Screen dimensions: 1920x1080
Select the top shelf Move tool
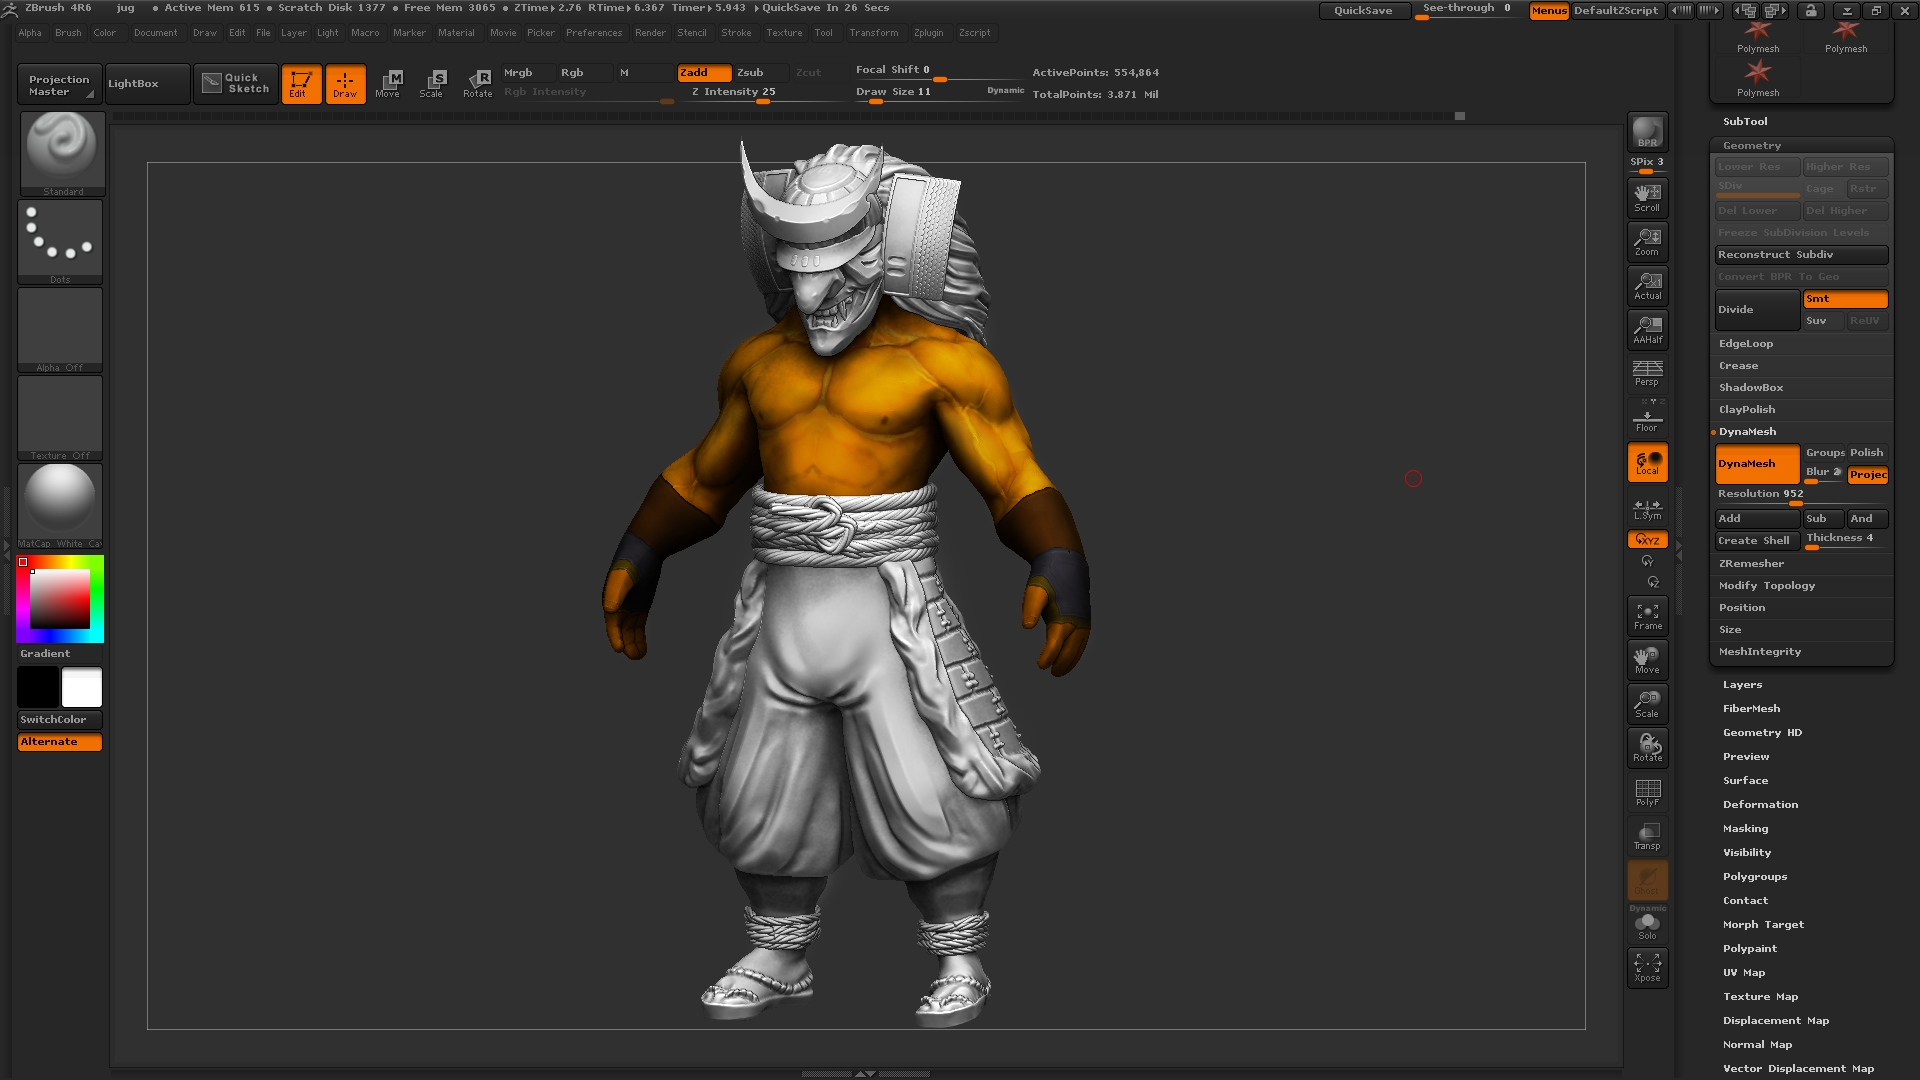click(389, 84)
